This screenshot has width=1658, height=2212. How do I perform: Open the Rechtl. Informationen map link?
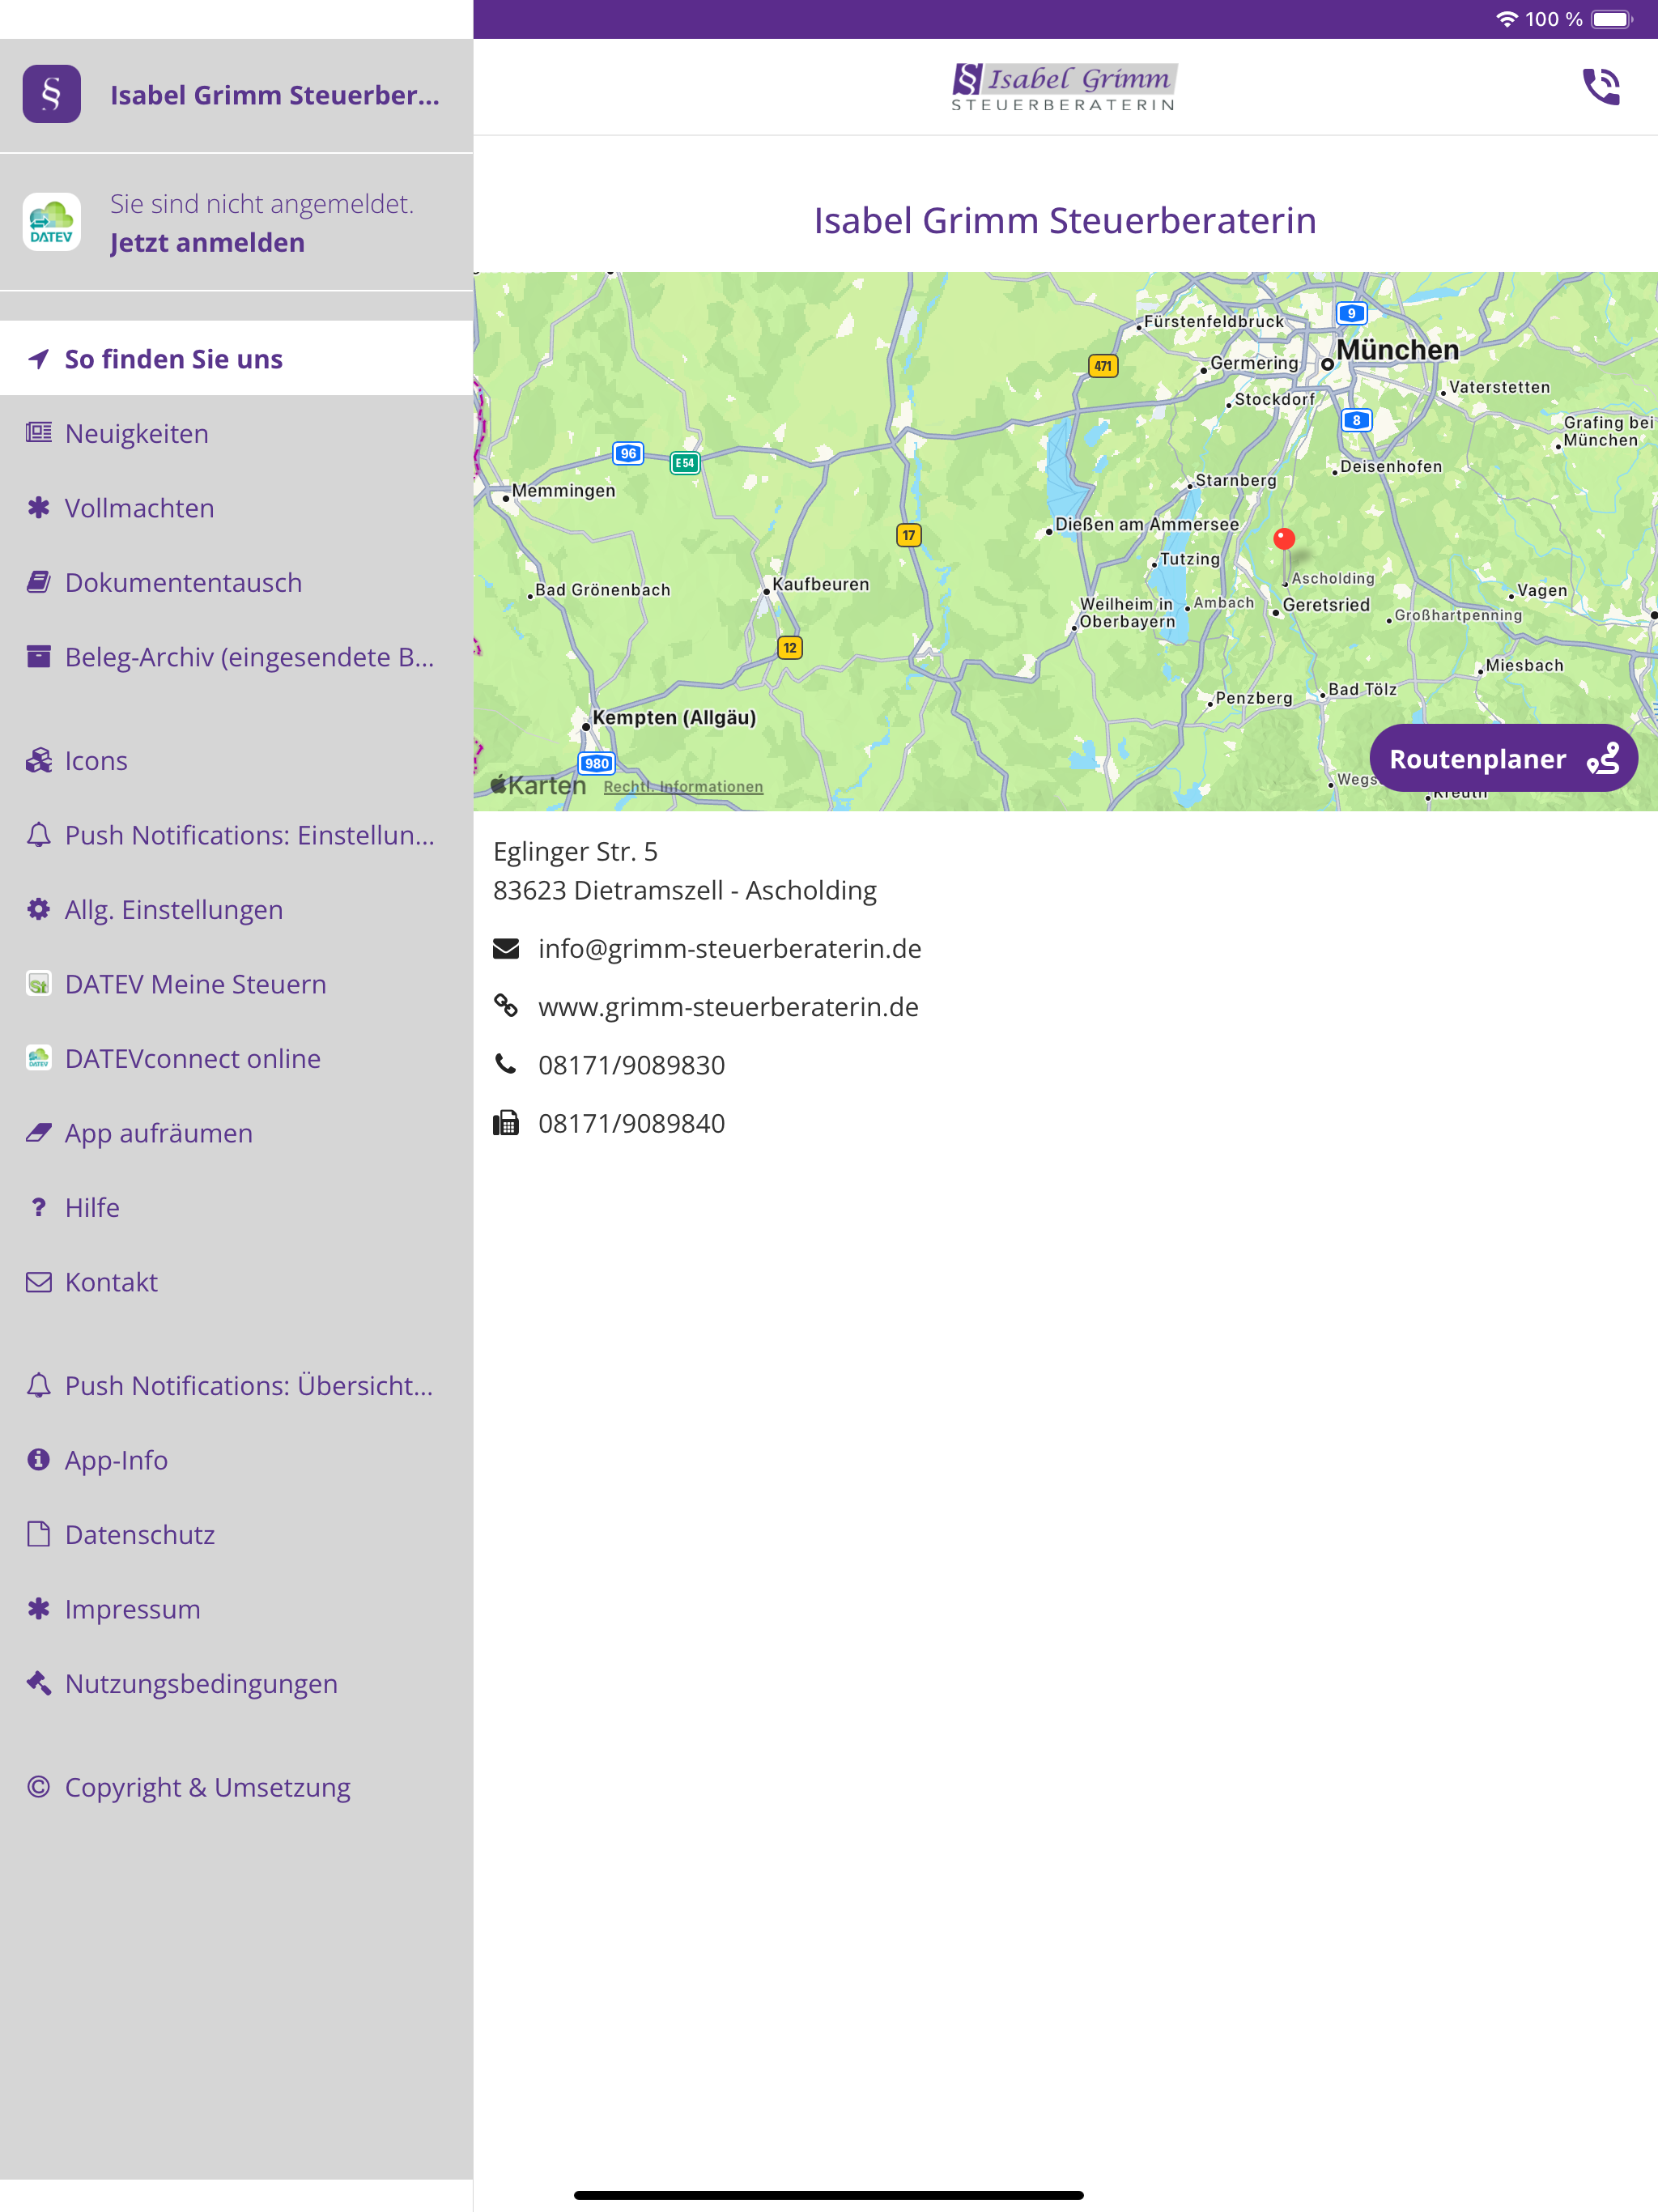click(683, 787)
